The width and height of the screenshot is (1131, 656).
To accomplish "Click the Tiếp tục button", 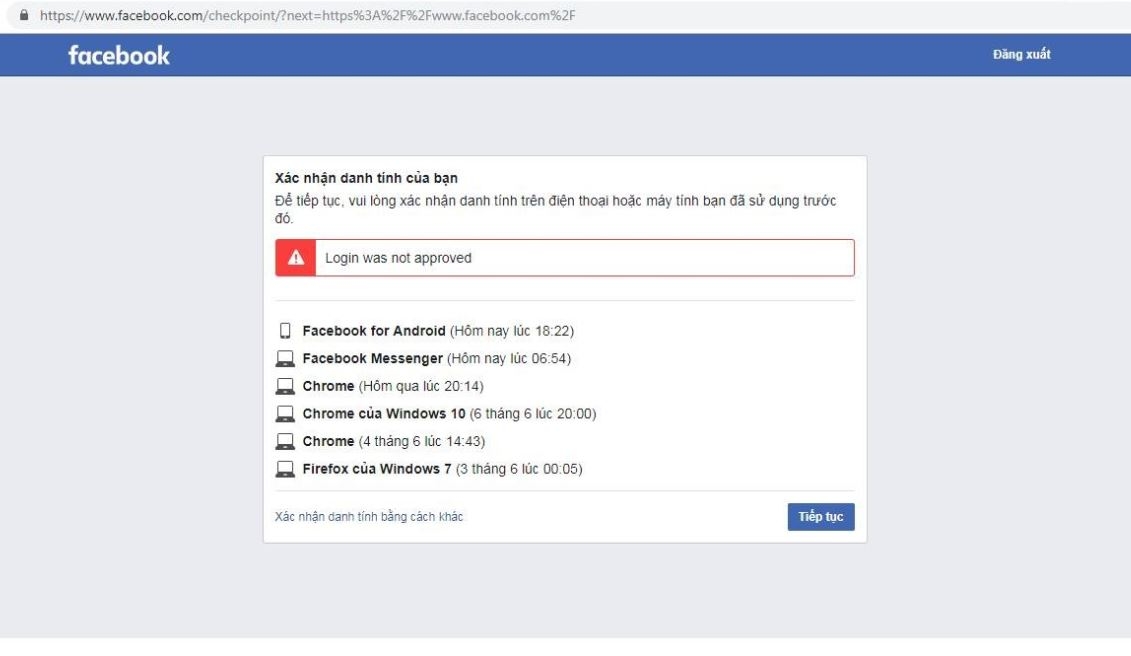I will coord(820,517).
